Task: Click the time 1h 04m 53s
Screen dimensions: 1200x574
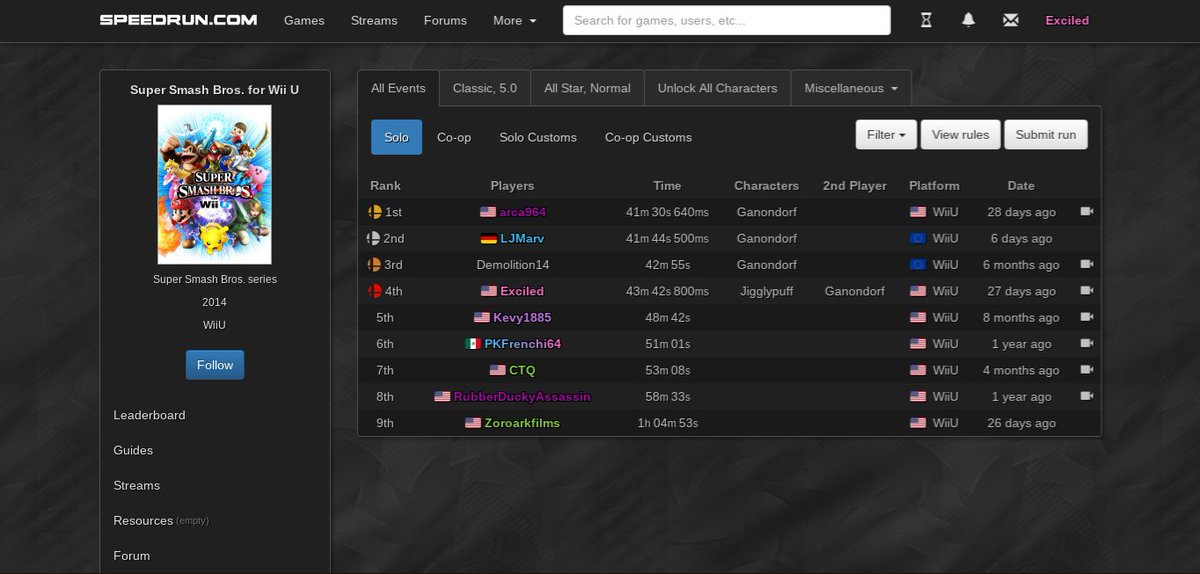Action: [667, 423]
